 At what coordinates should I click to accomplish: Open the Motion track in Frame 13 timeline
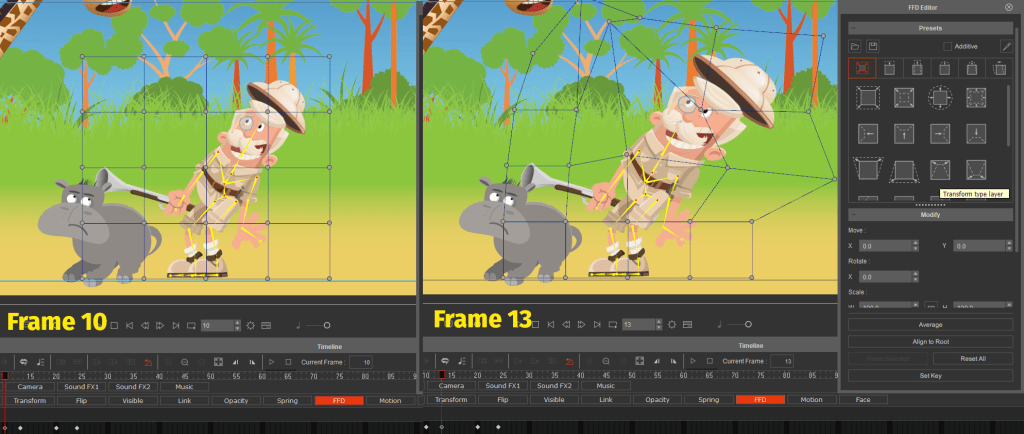811,399
